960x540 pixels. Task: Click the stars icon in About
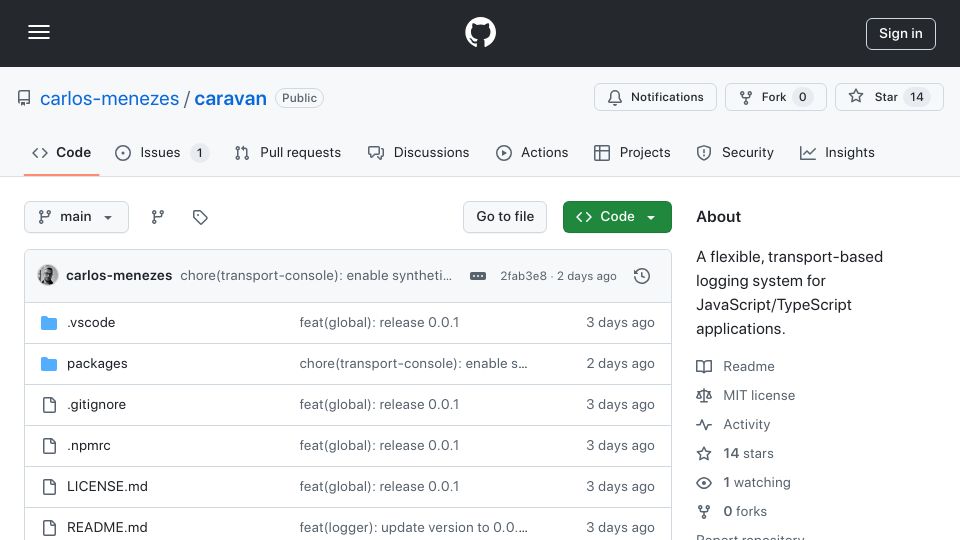pos(704,454)
